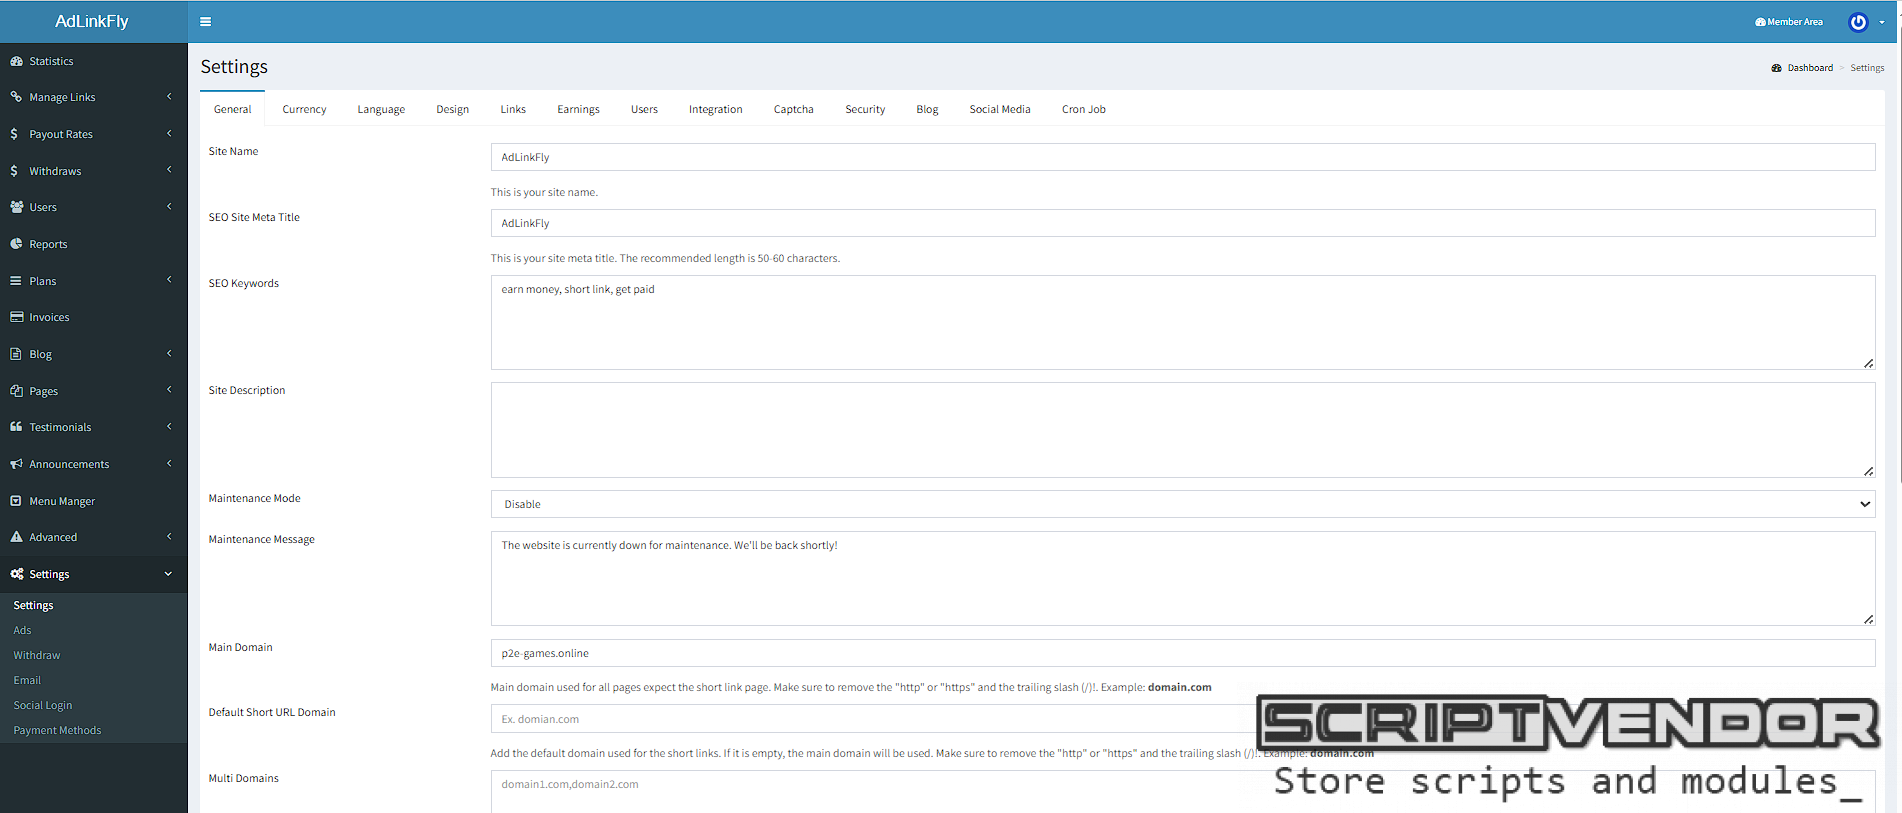
Task: Click the Statistics dashboard icon
Action: (16, 61)
